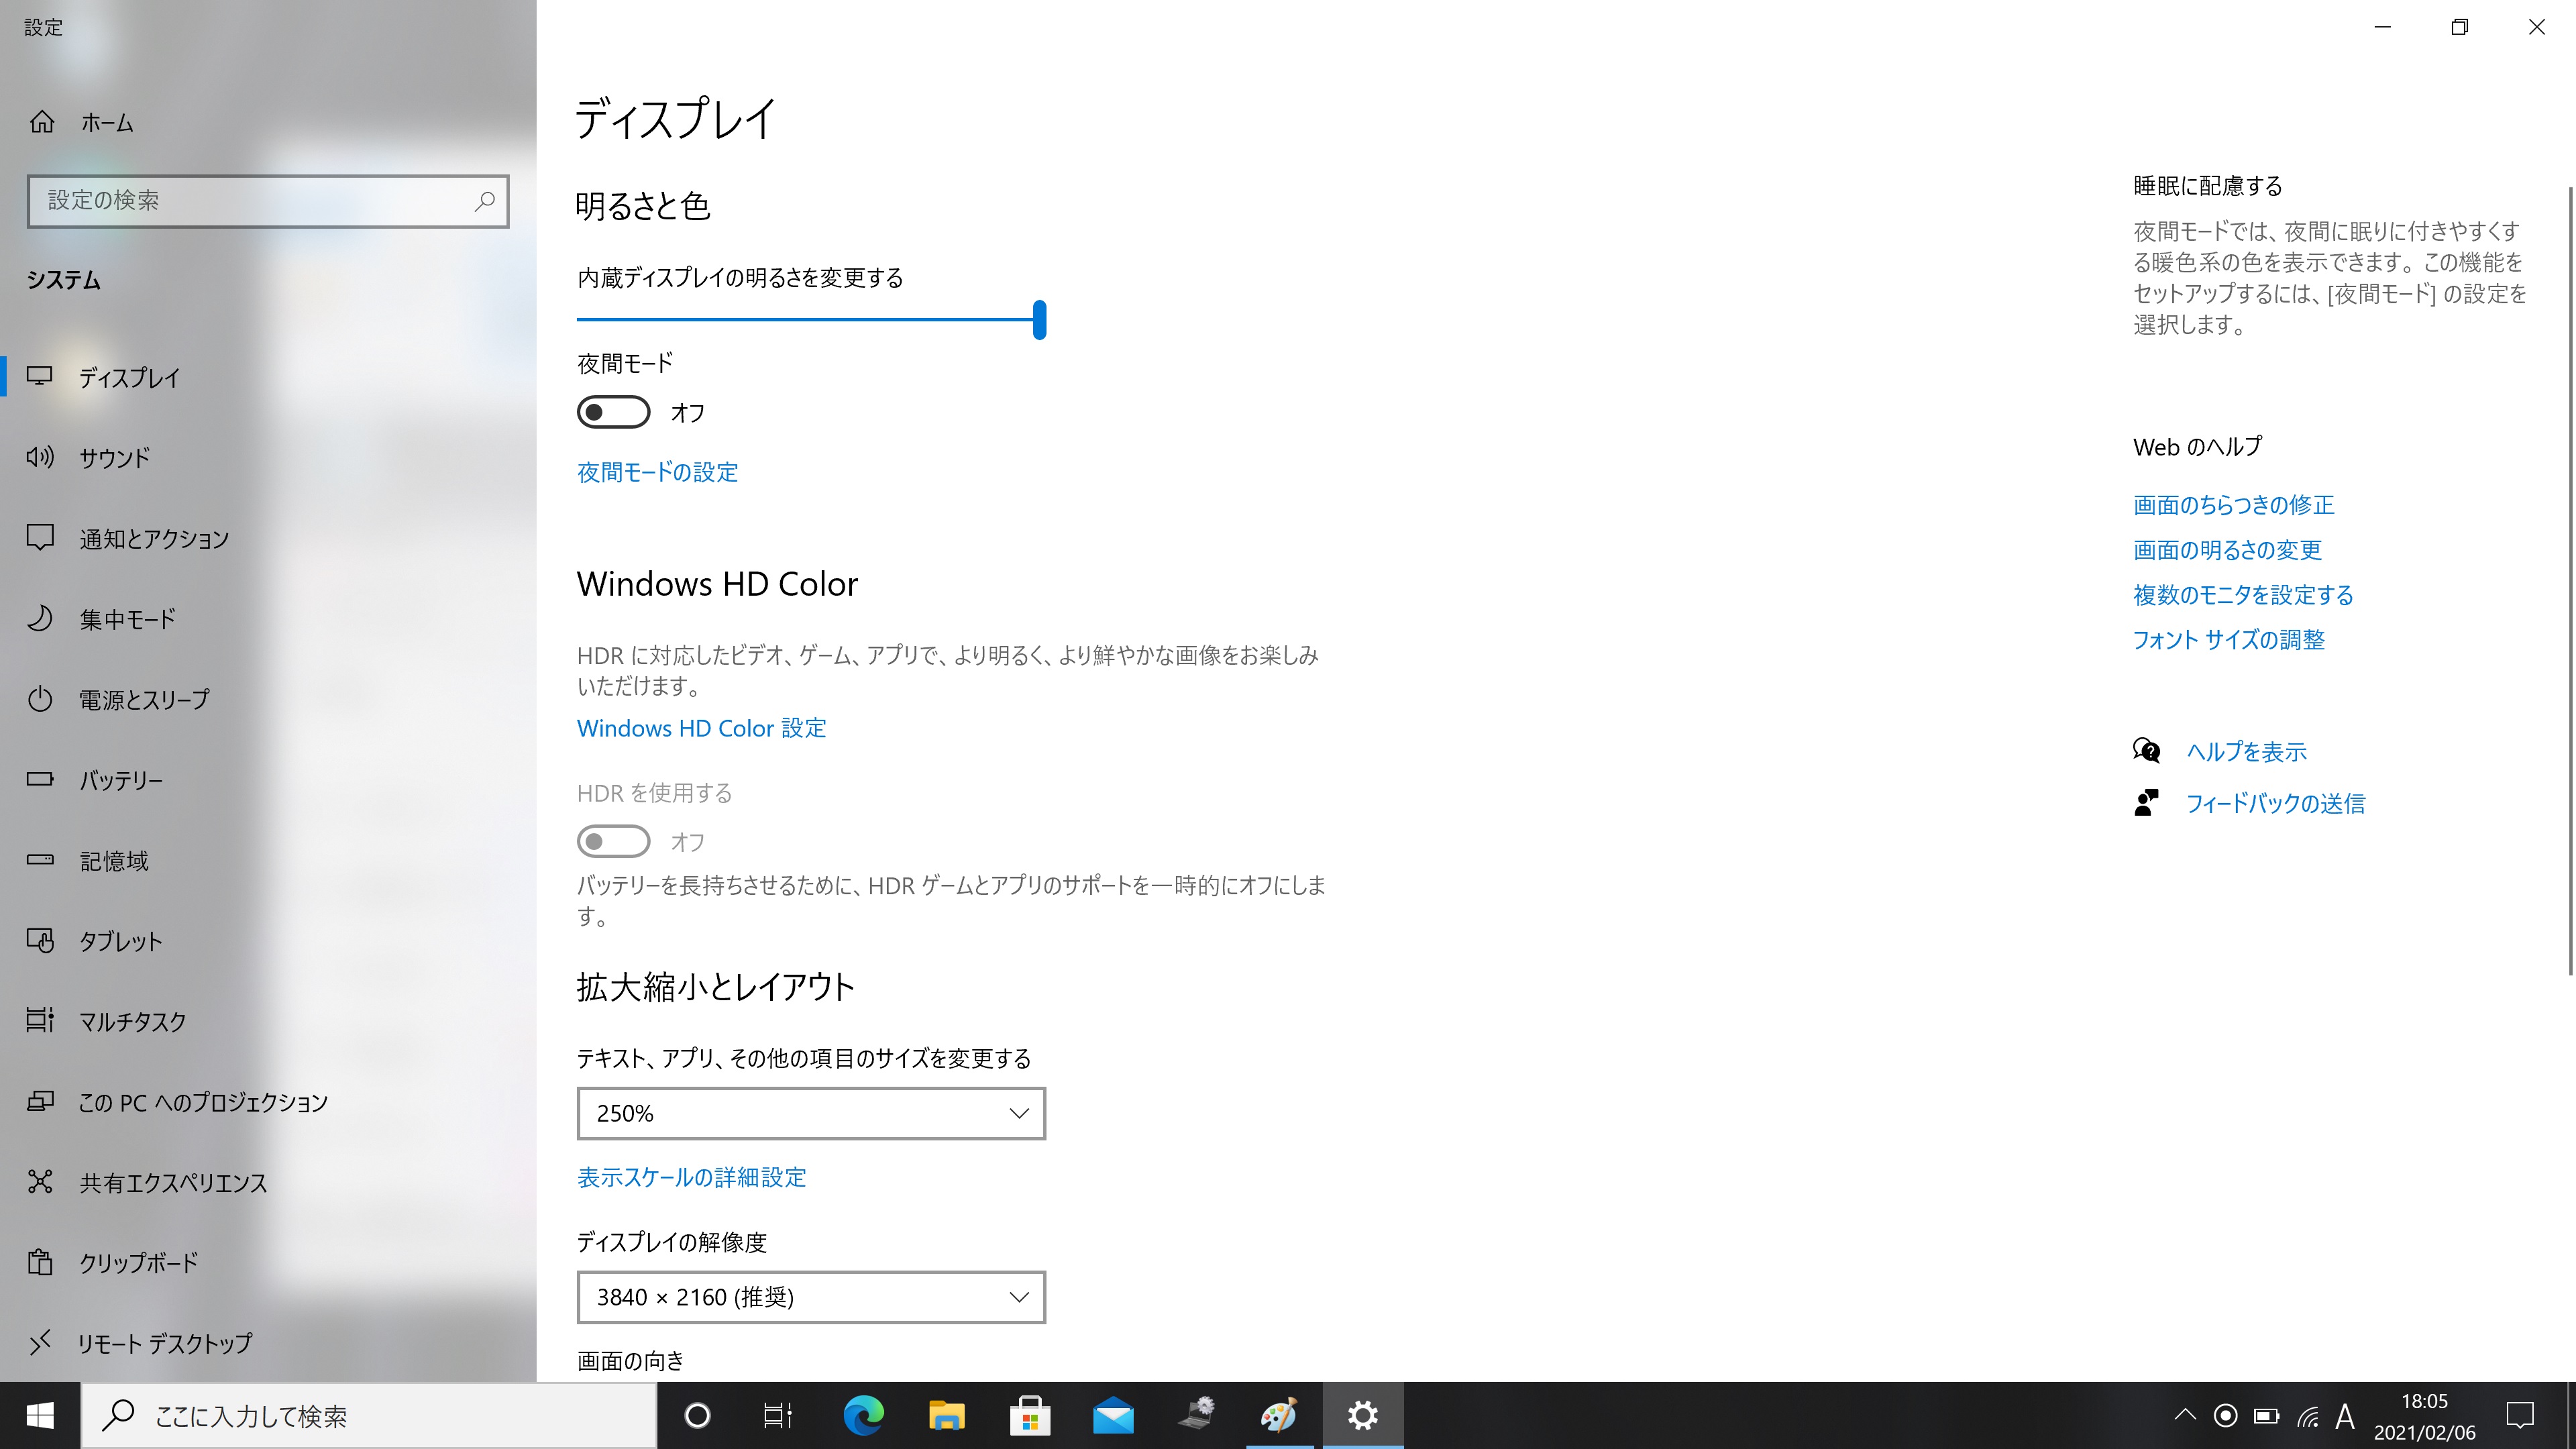Open フォント サイズの調整 help link
Viewport: 2576px width, 1449px height.
[2228, 640]
